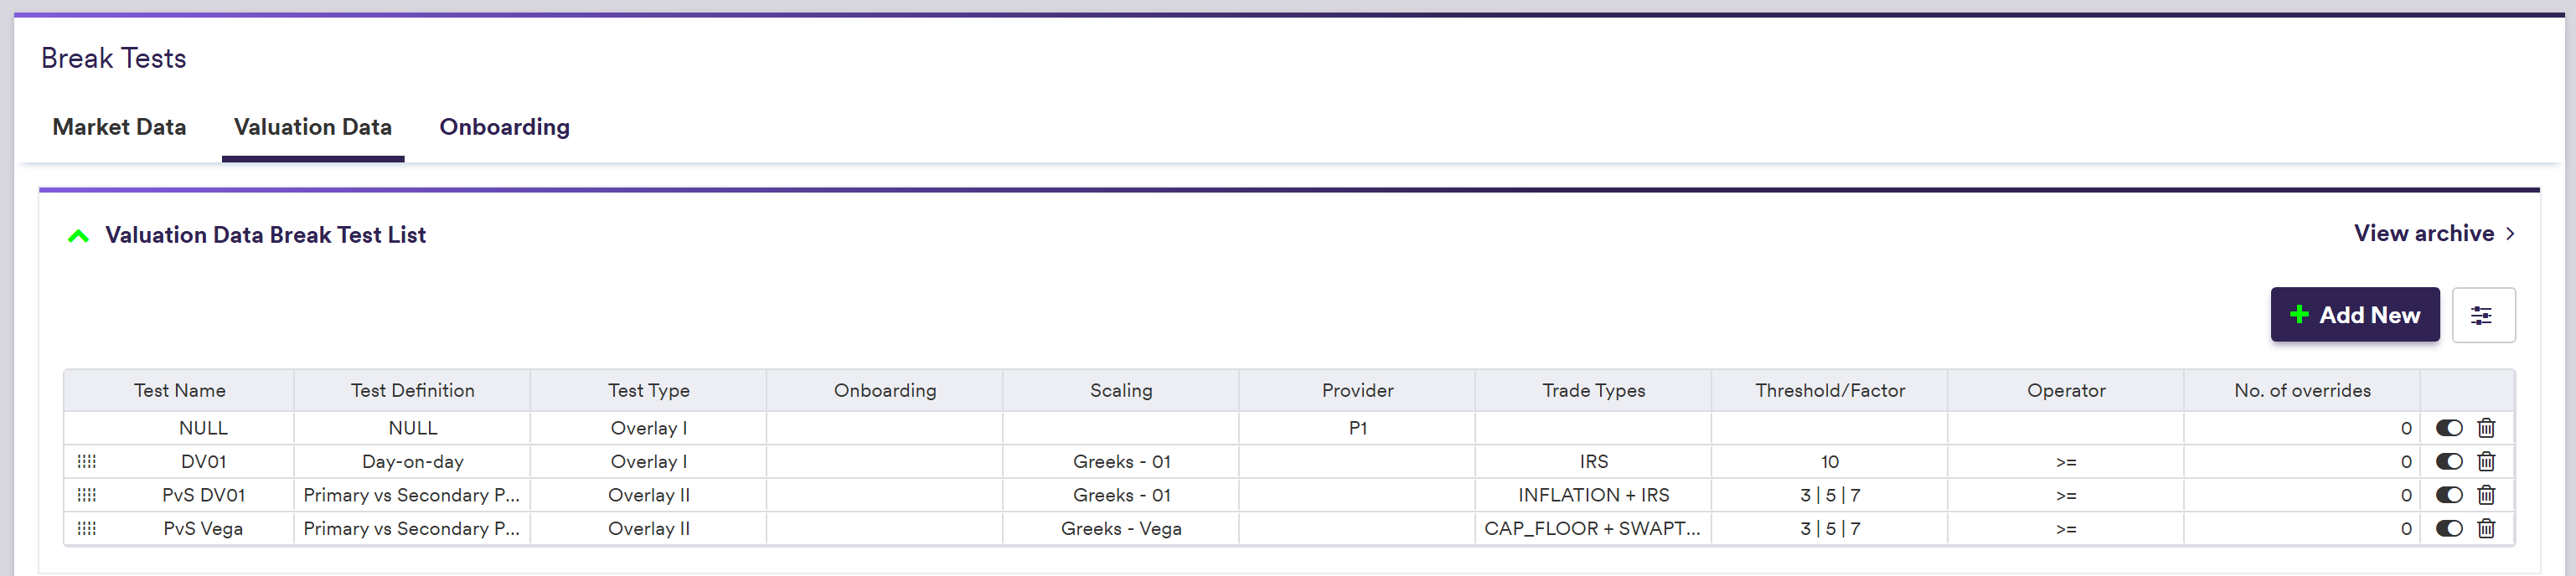Select the Valuation Data tab

(x=312, y=127)
